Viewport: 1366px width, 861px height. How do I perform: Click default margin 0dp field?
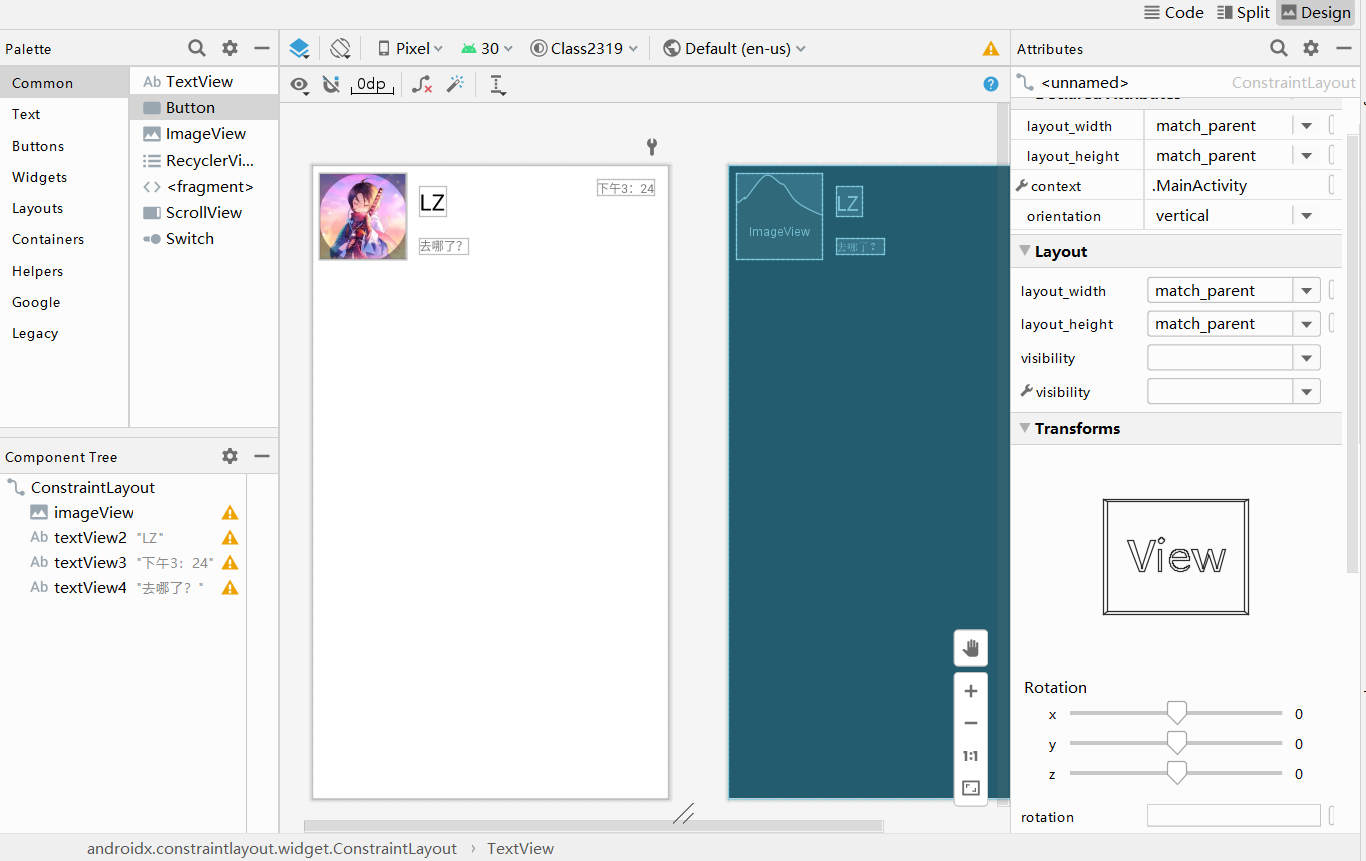tap(372, 85)
